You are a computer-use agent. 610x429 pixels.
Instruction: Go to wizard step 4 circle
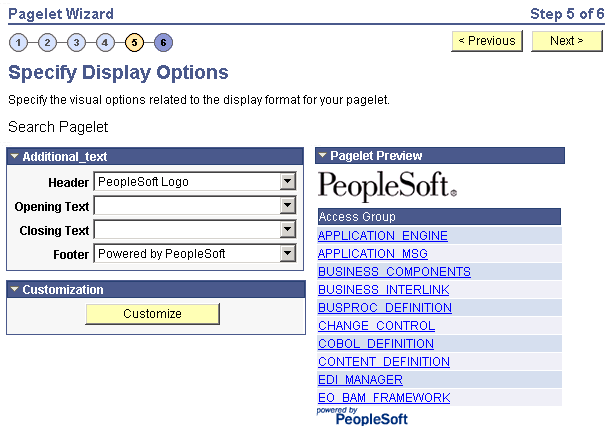[105, 42]
